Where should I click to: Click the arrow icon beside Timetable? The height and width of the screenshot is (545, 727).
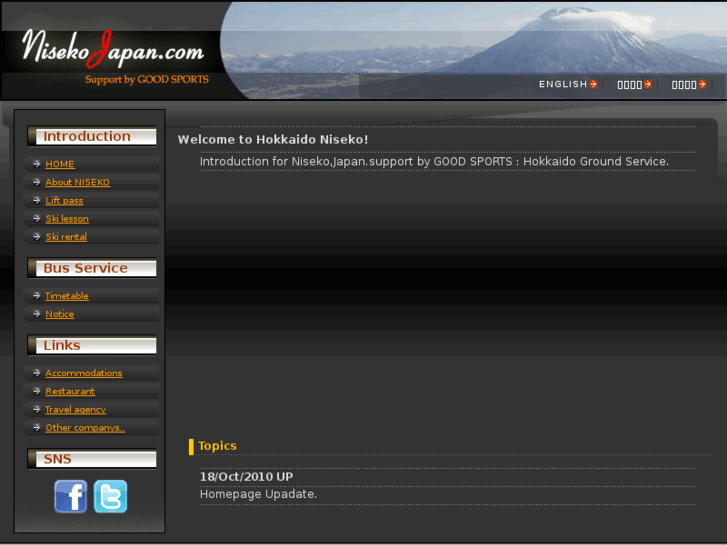(x=37, y=295)
